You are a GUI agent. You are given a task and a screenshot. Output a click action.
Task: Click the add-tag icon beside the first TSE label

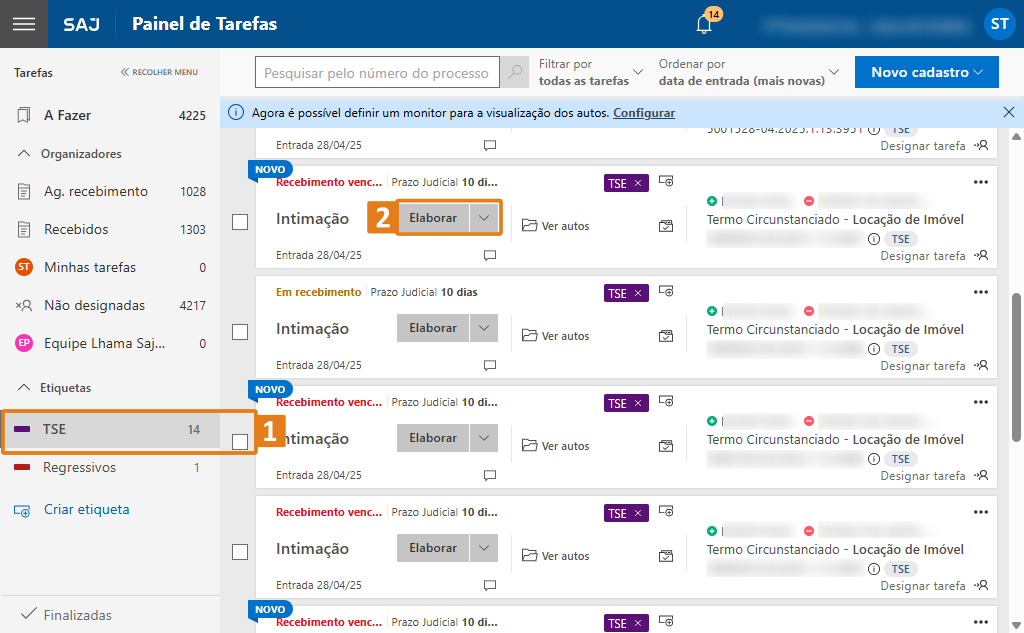pyautogui.click(x=666, y=181)
